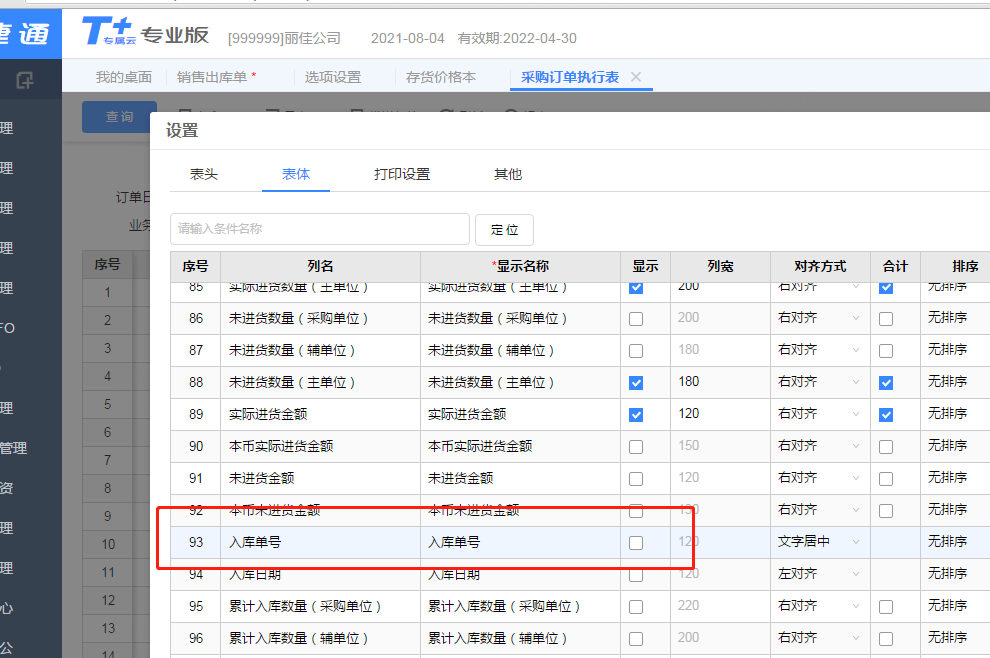This screenshot has width=990, height=658.
Task: Enable display for row 87 未进货数量(辅单位)
Action: (x=636, y=351)
